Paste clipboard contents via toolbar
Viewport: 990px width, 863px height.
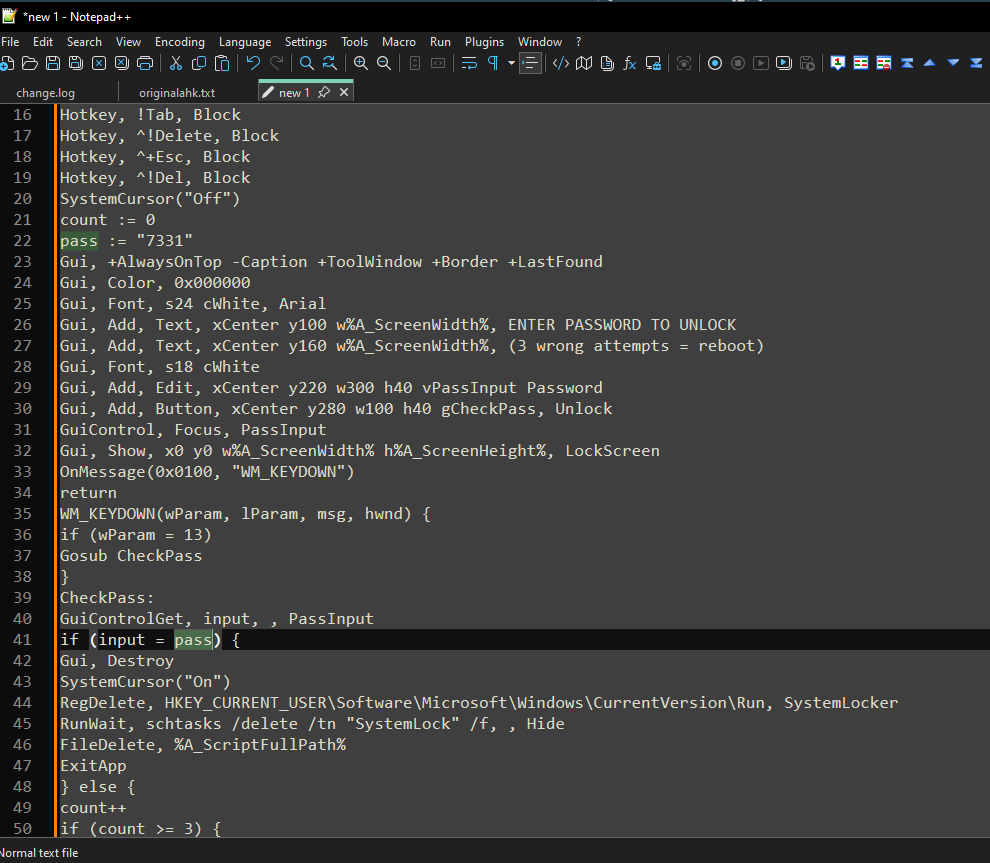(x=222, y=63)
